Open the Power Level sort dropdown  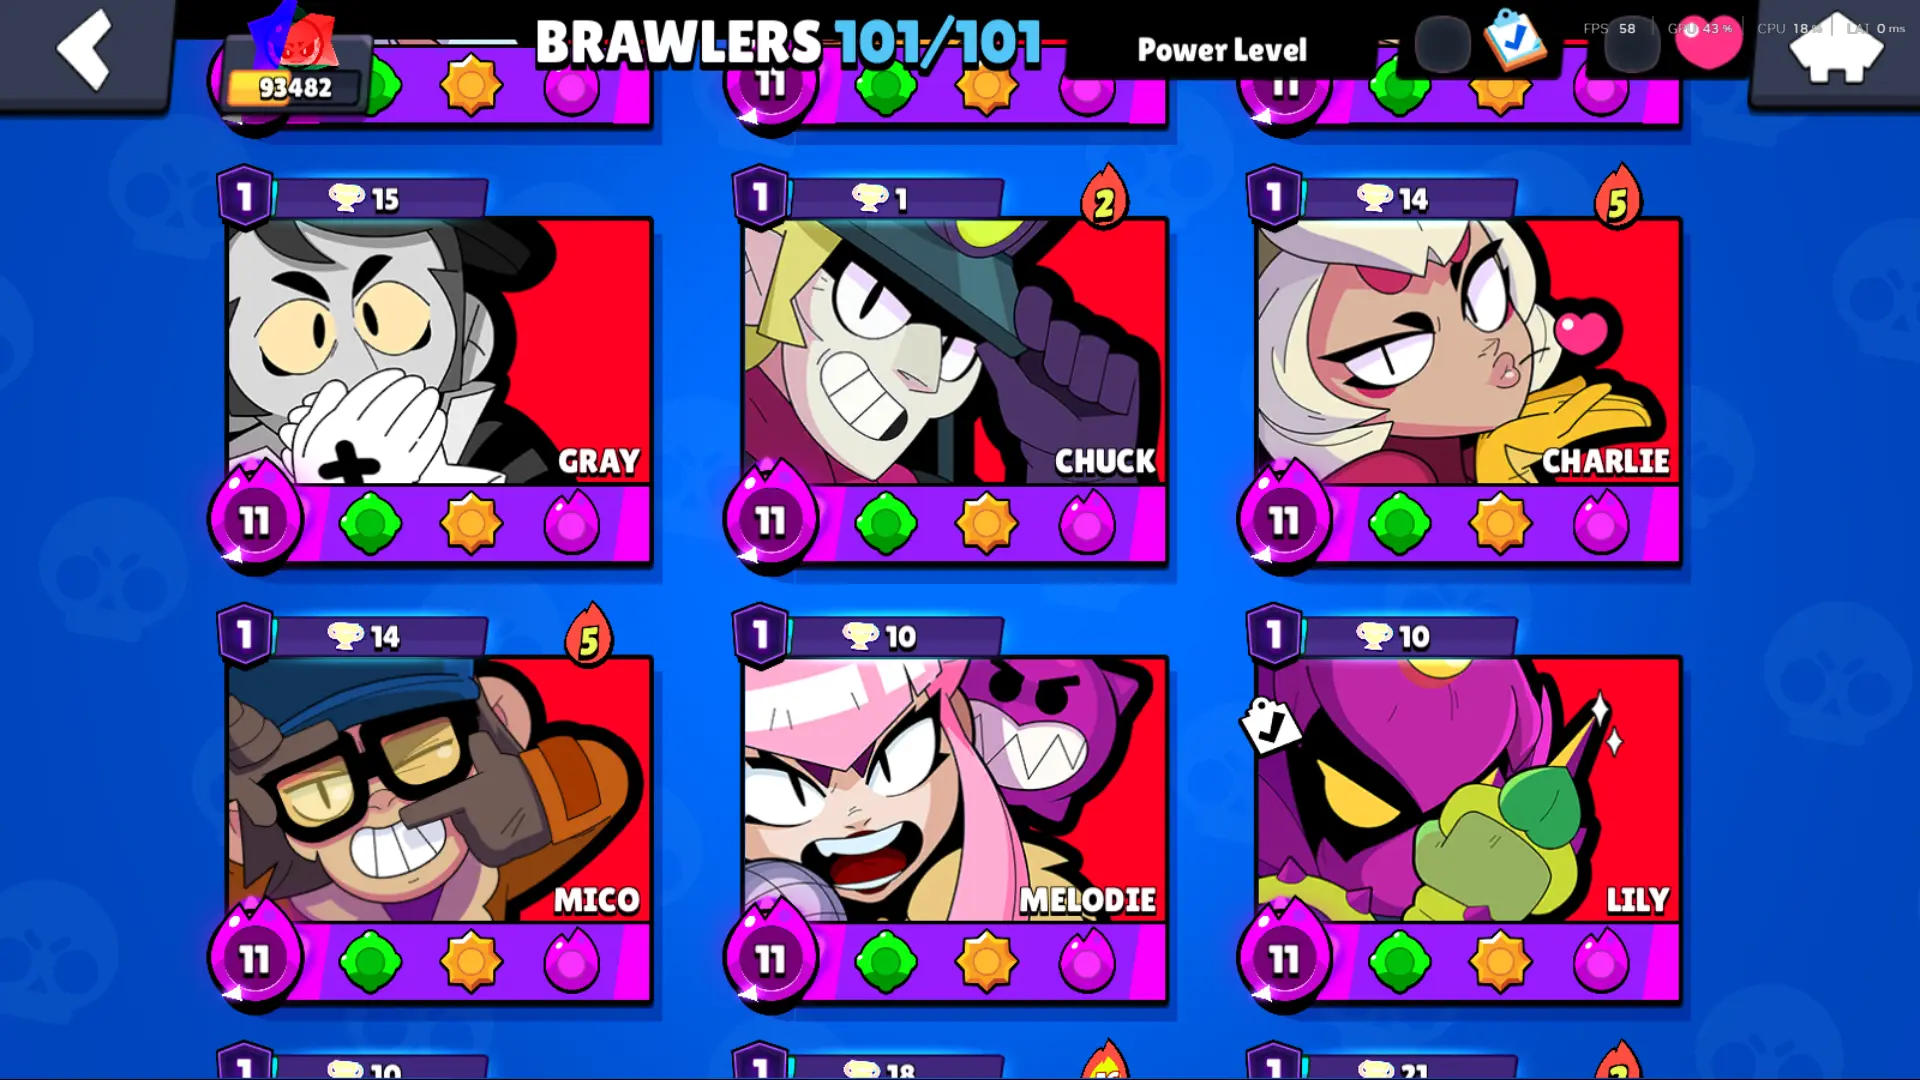[x=1222, y=50]
